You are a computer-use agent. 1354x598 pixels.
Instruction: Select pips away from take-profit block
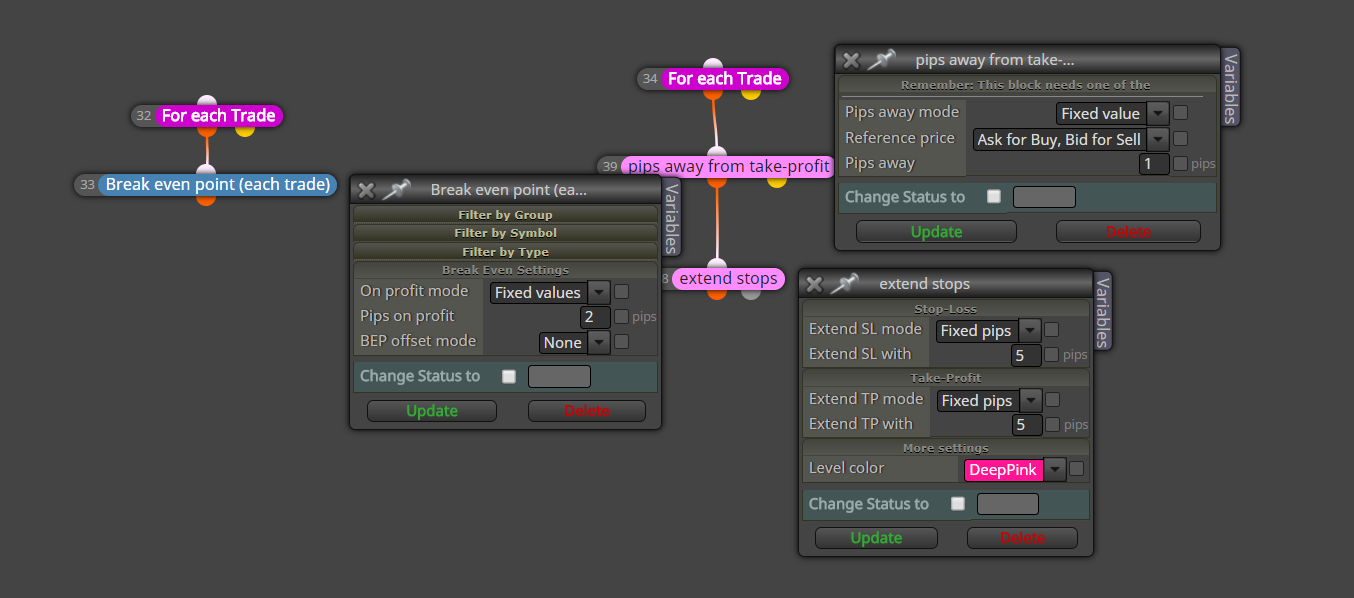[x=727, y=166]
